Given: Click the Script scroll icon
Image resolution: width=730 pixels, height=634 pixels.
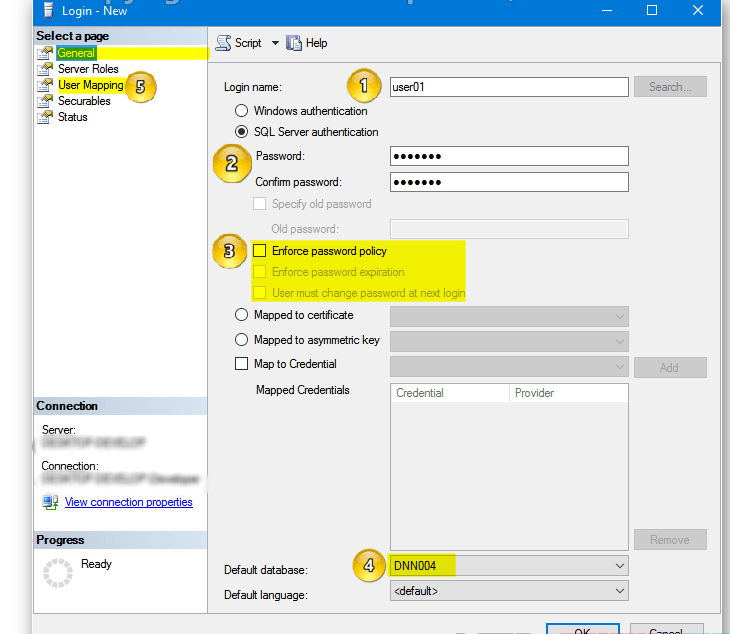Looking at the screenshot, I should 223,43.
